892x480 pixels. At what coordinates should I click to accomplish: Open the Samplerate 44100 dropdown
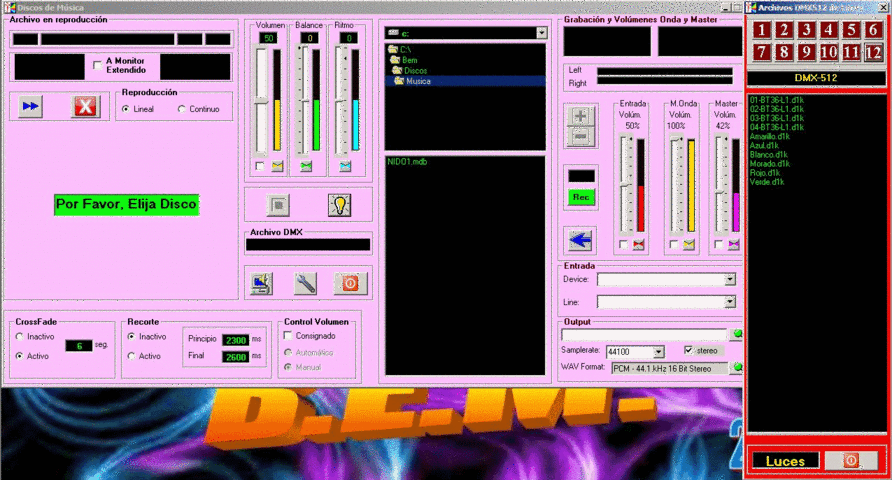658,352
